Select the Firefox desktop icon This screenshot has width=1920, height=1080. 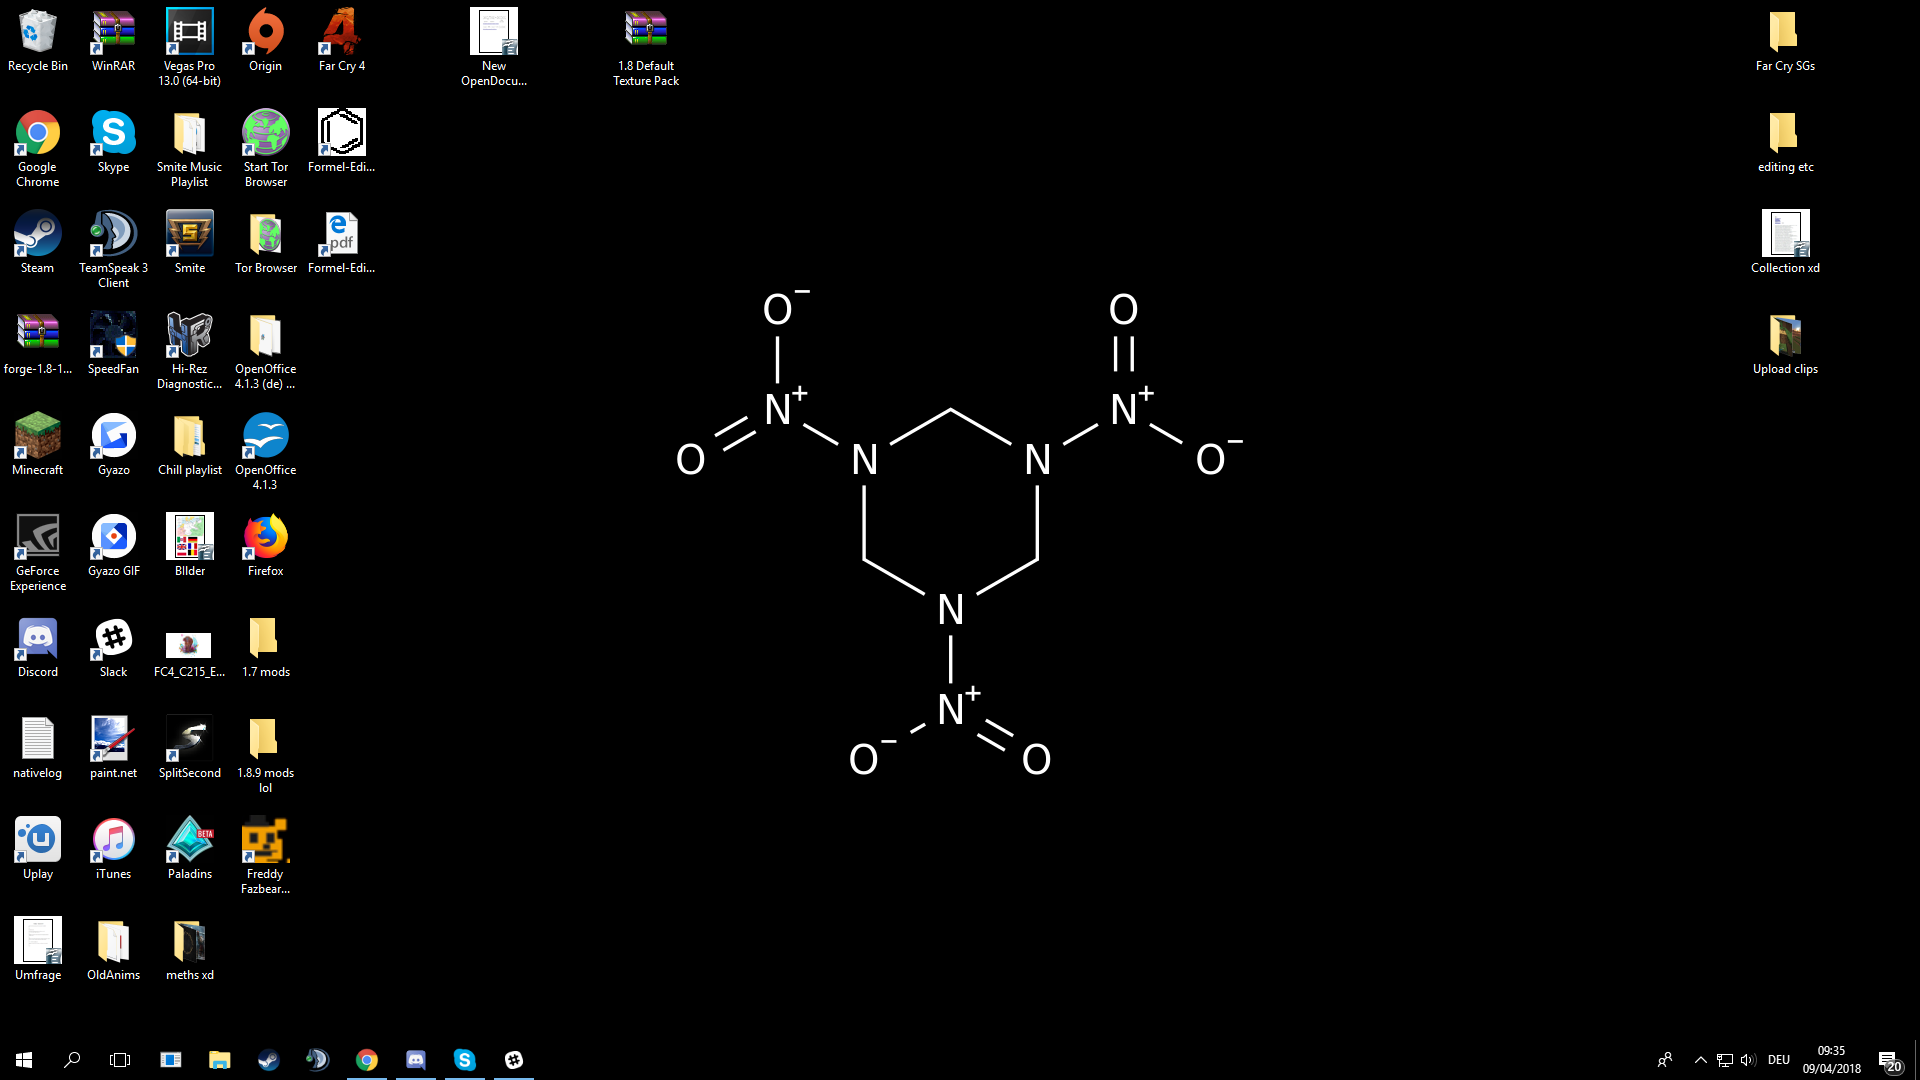click(265, 538)
